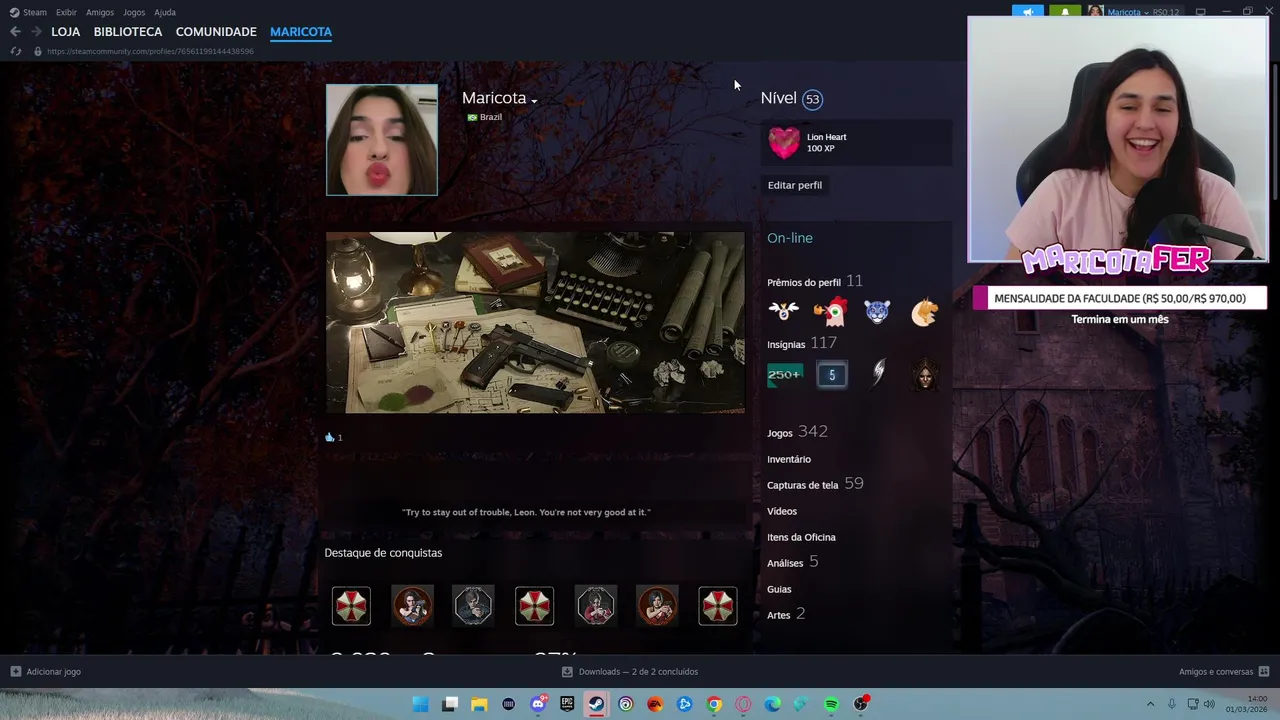Click the second achievement icon with a character portrait
The width and height of the screenshot is (1280, 720).
(x=412, y=606)
